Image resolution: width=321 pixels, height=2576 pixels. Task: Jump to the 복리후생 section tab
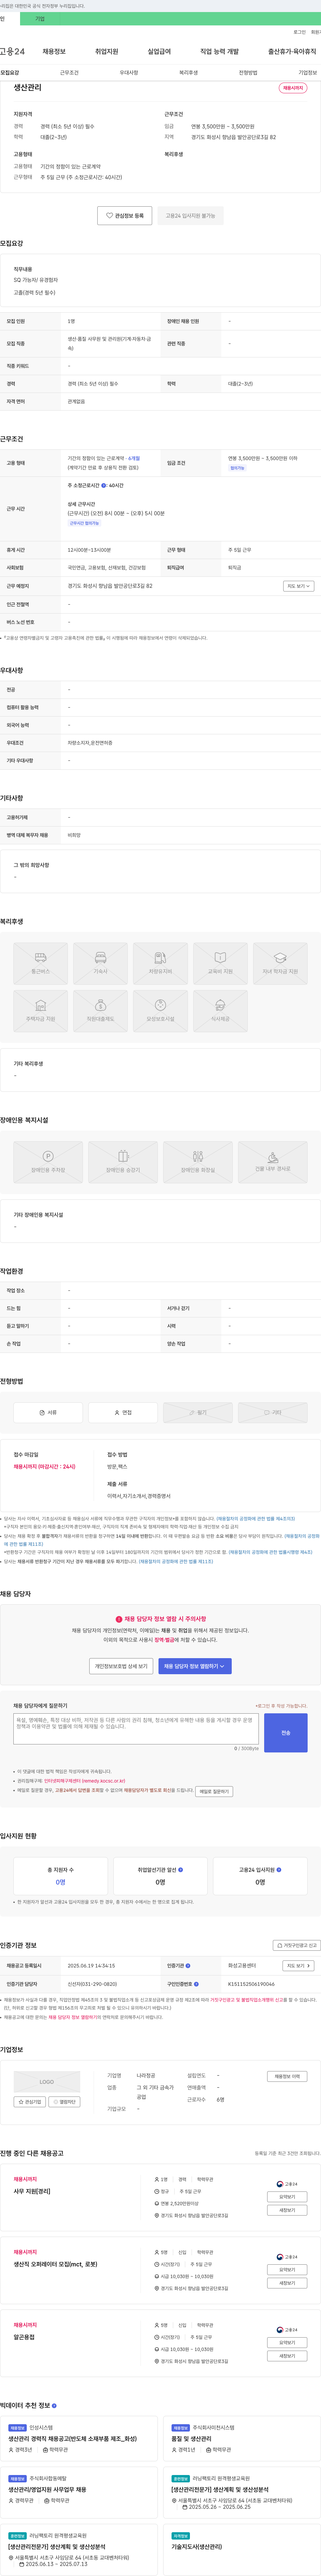click(x=188, y=73)
